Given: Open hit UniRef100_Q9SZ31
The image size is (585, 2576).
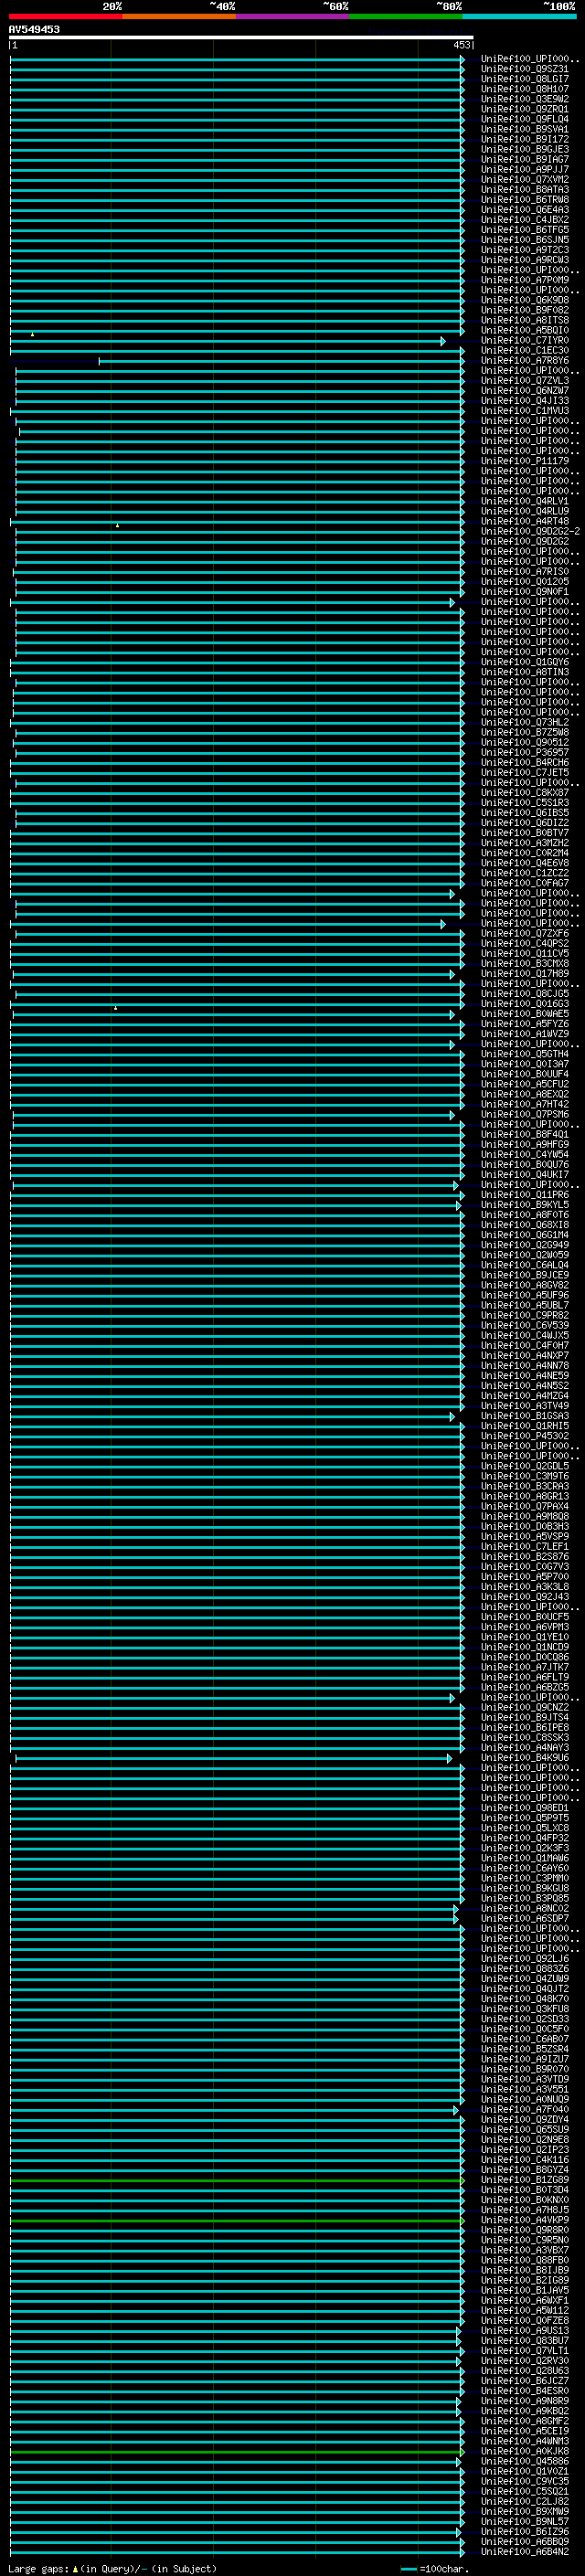Looking at the screenshot, I should click(x=525, y=69).
